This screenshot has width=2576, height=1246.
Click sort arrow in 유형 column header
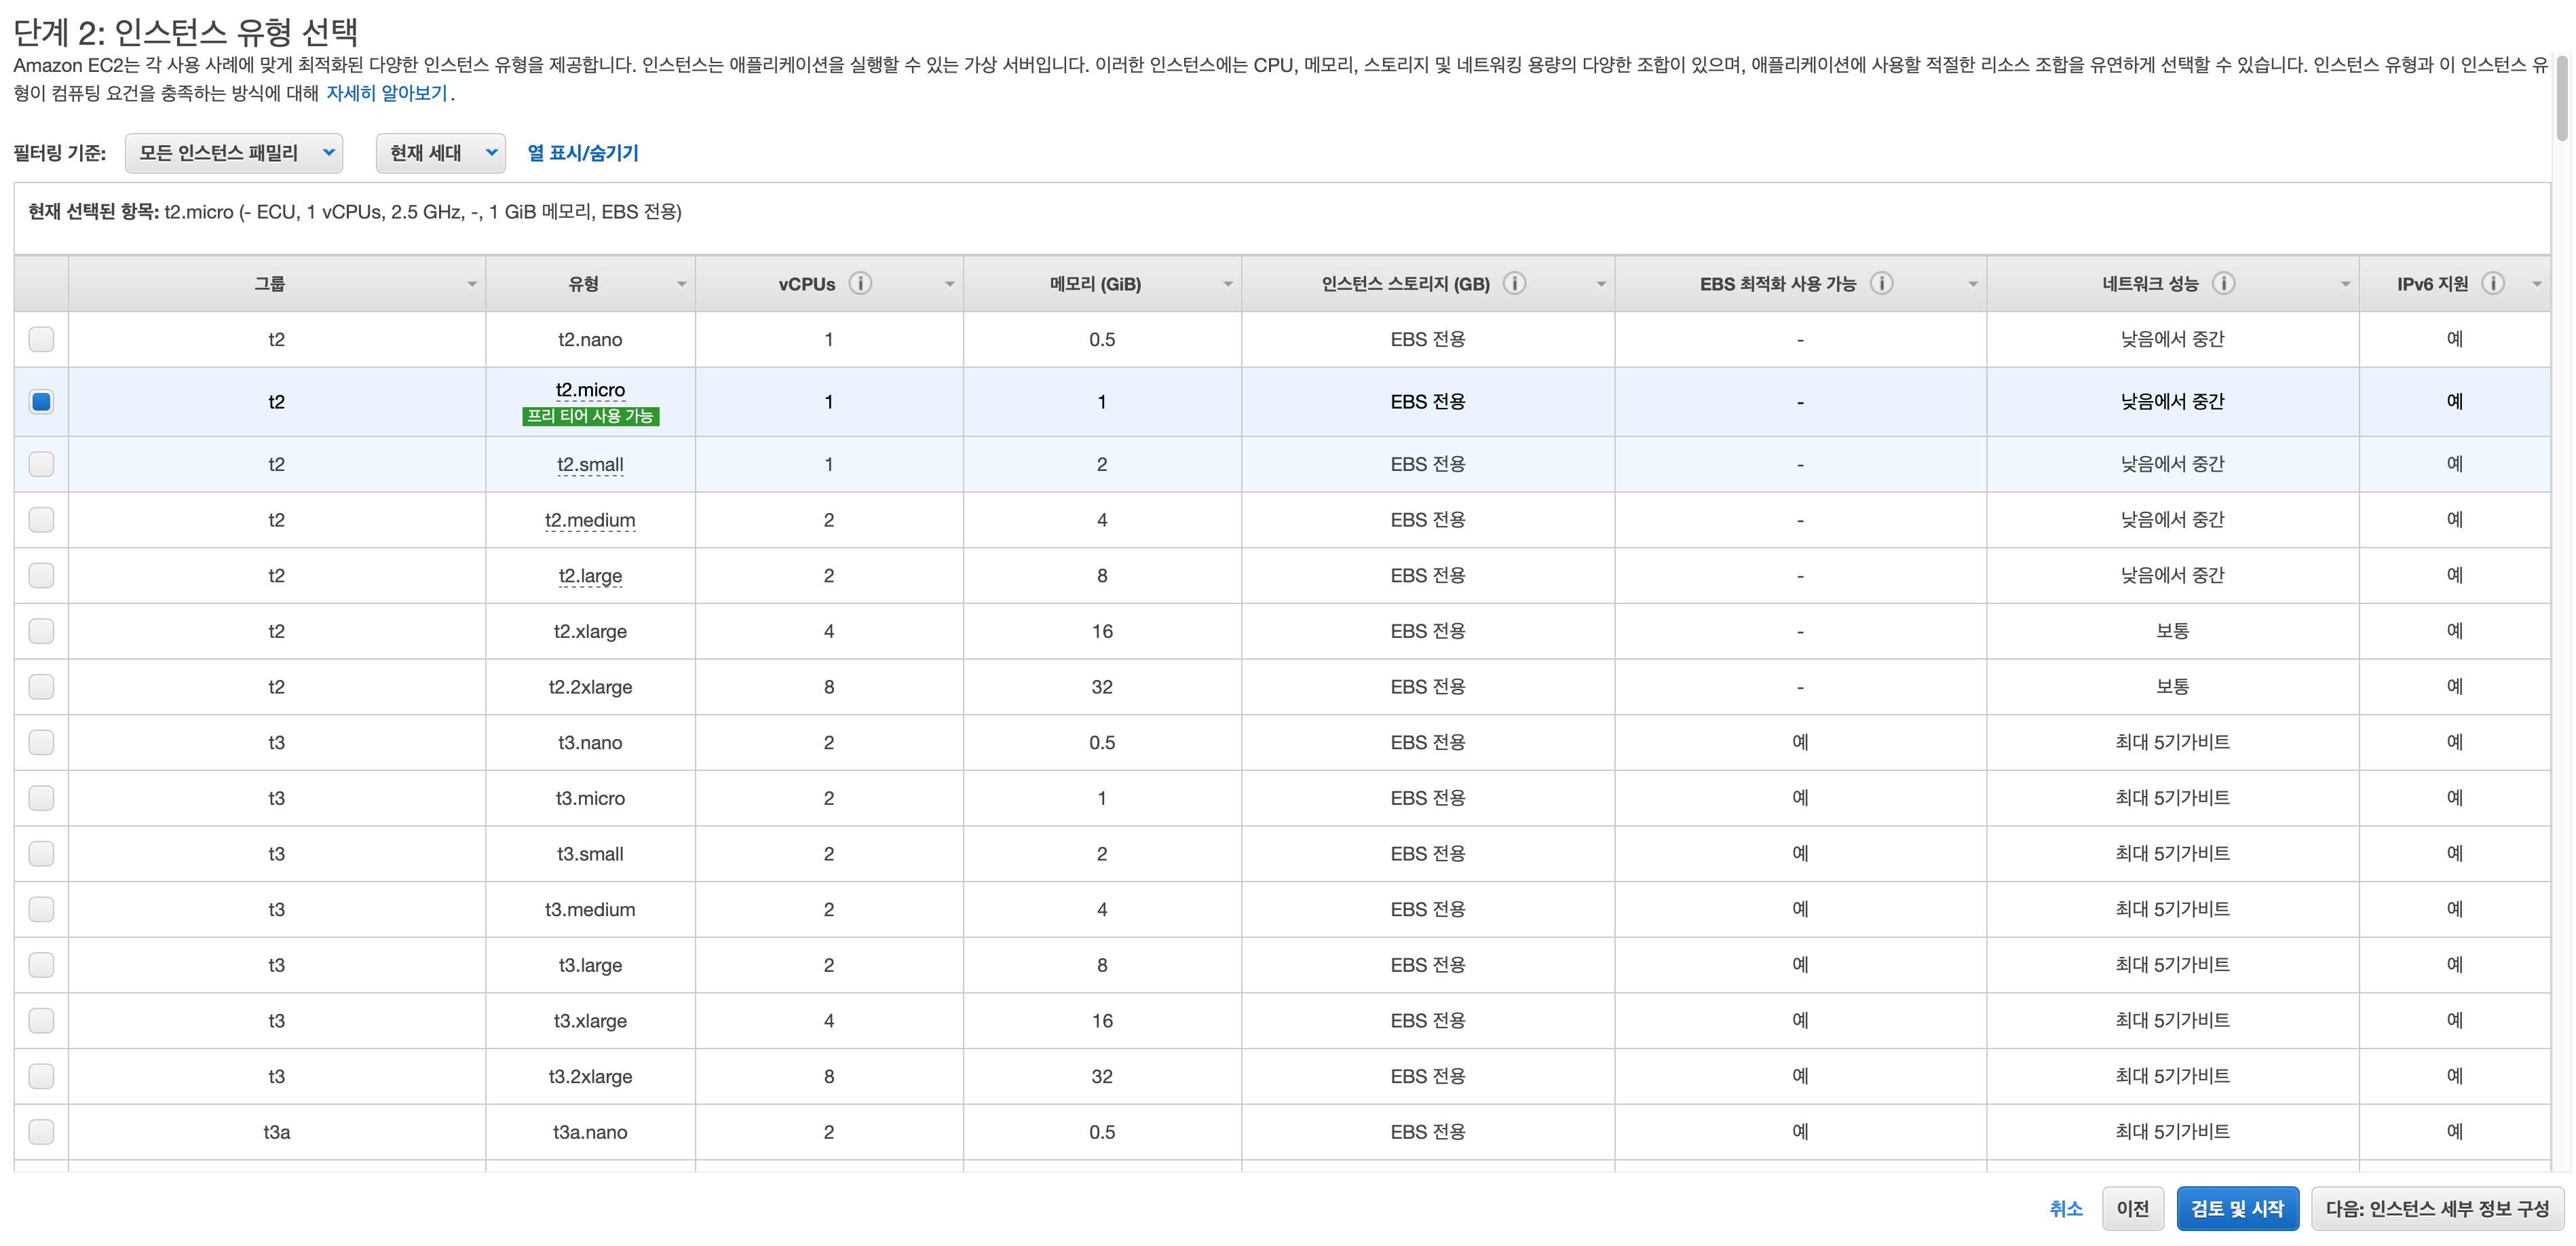(x=681, y=284)
